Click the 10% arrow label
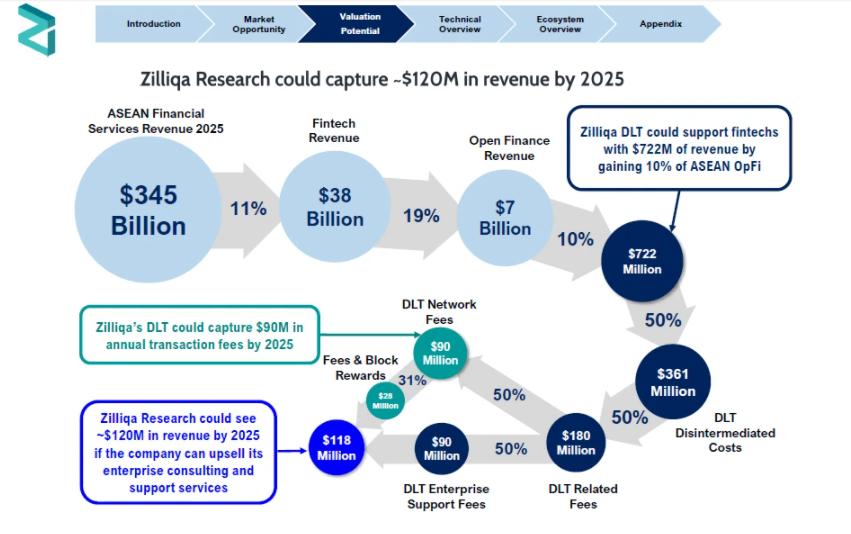The width and height of the screenshot is (851, 534). point(575,239)
